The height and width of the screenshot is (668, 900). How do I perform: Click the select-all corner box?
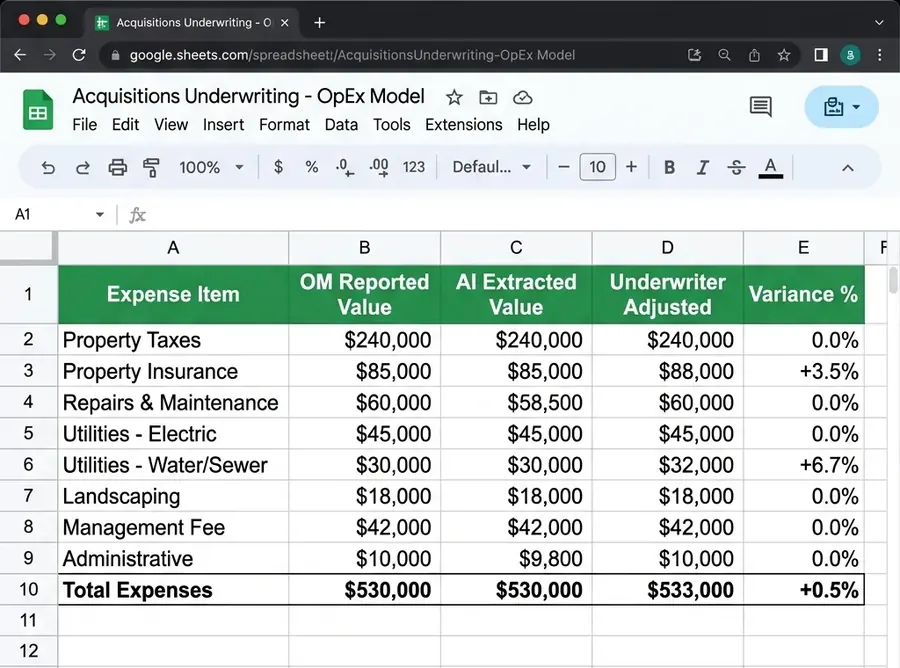point(29,248)
